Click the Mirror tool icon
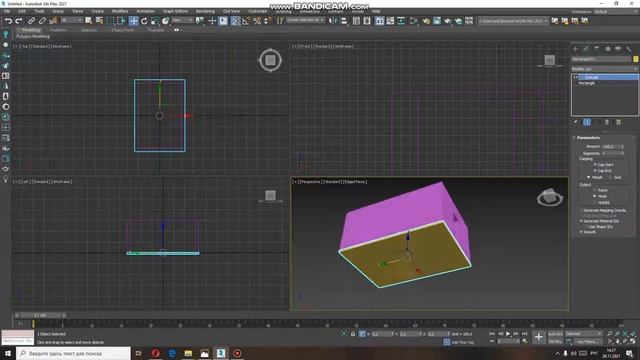The height and width of the screenshot is (360, 640). coord(333,20)
